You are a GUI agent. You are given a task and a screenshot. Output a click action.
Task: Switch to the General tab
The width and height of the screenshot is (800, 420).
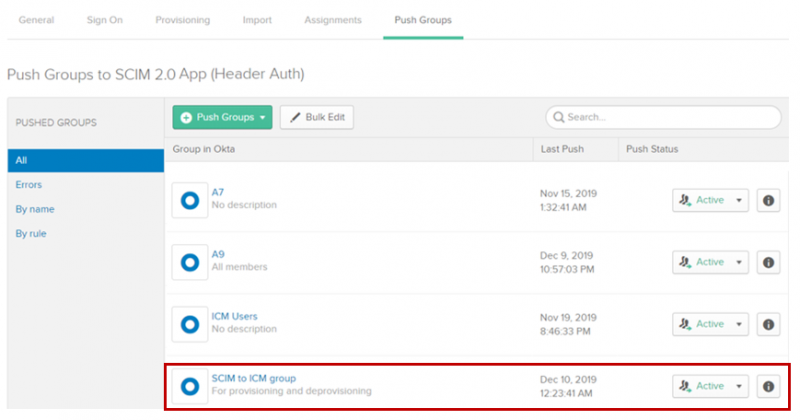point(36,20)
